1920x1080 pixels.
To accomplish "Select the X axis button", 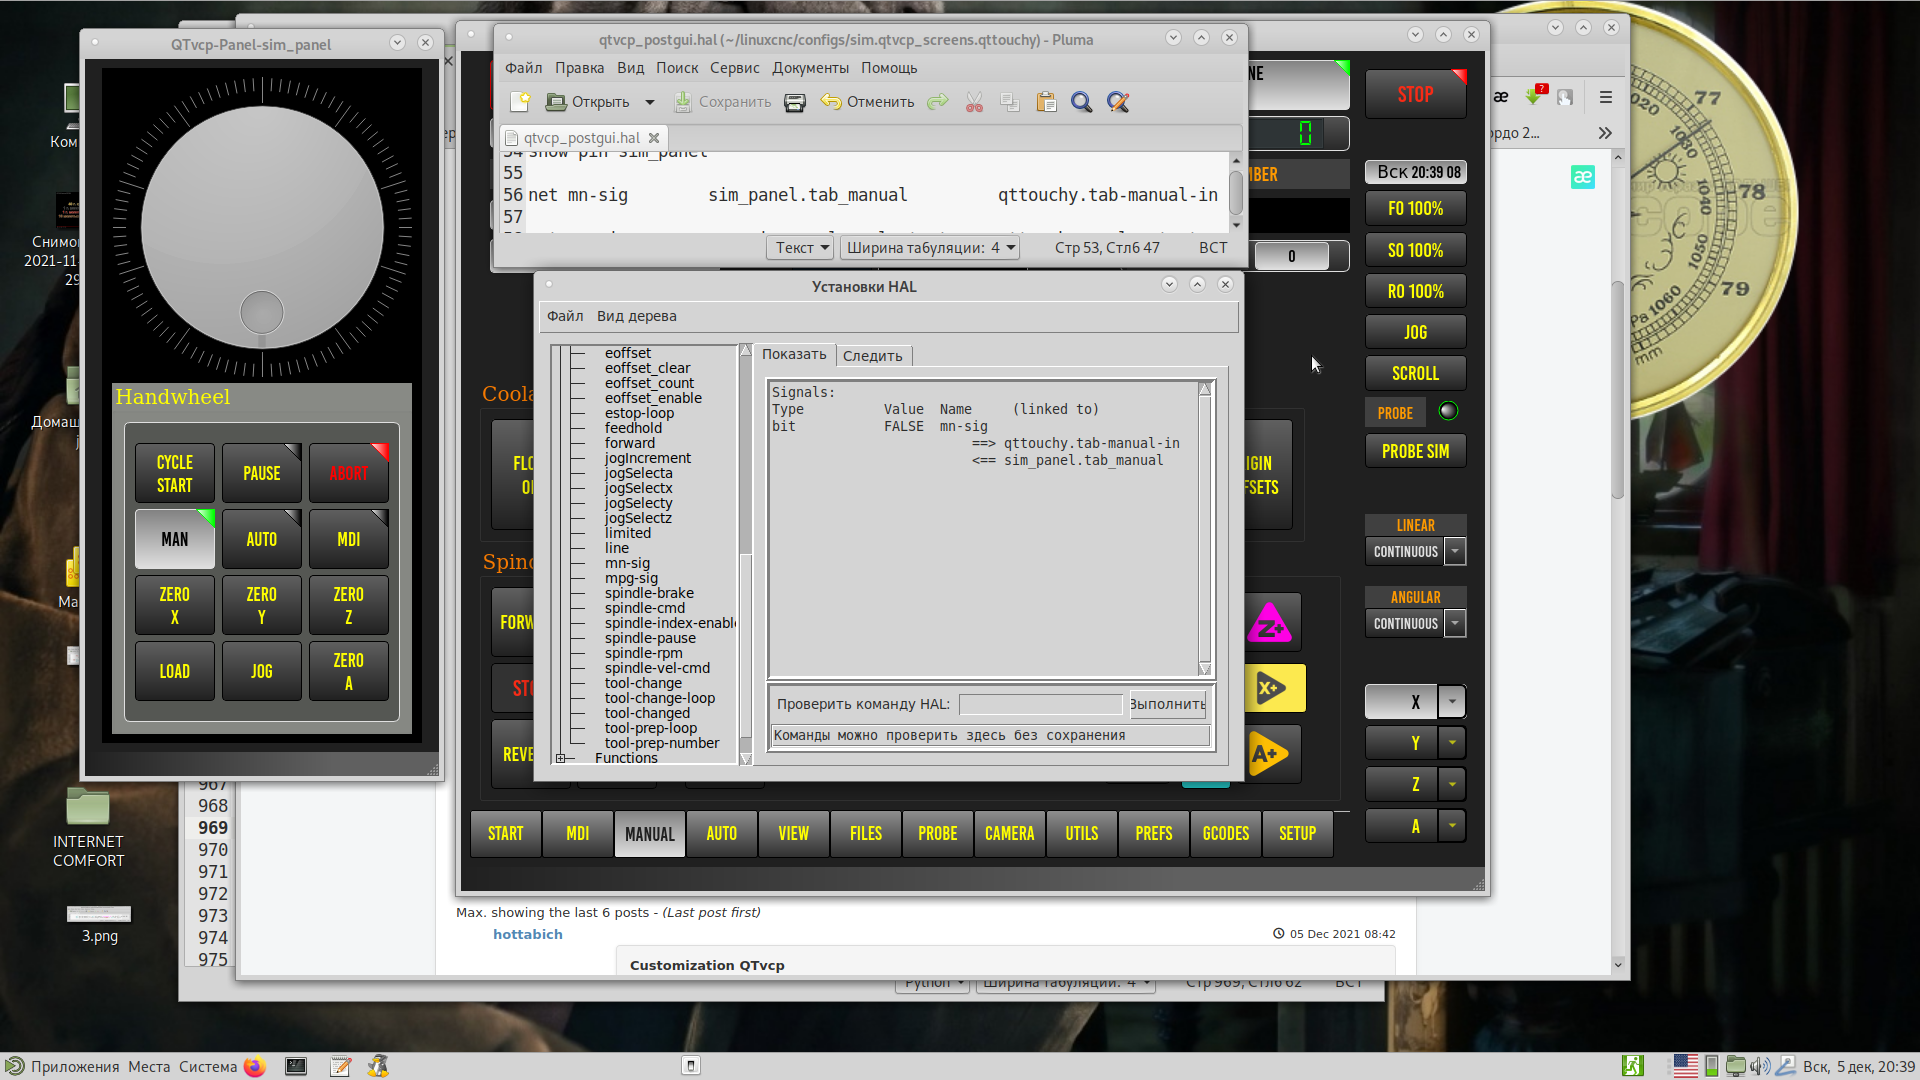I will (x=1402, y=702).
